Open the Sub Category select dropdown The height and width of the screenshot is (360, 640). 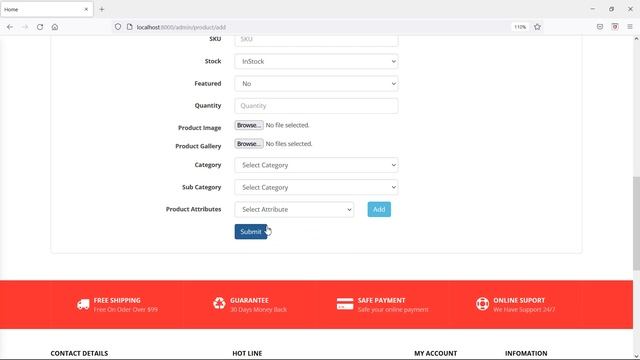click(x=316, y=187)
